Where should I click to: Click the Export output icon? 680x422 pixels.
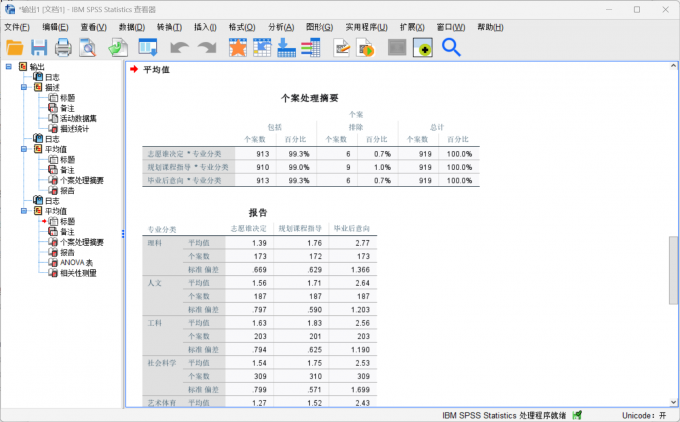[x=117, y=47]
